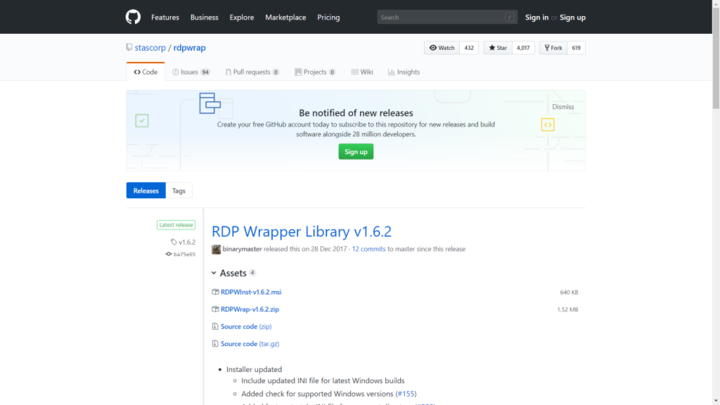The image size is (720, 405).
Task: Click the file icon beside Source code (tar.gz)
Action: pos(215,343)
